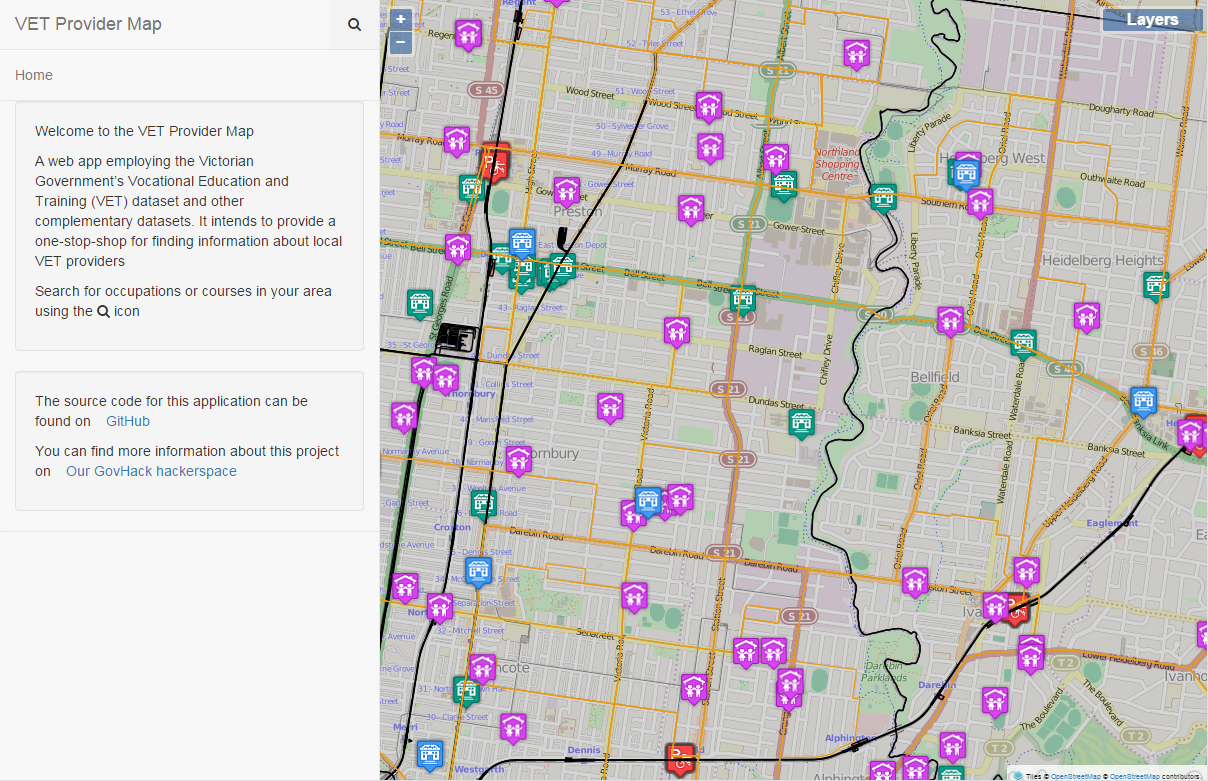
Task: Select the blue building marker on Banksia Link
Action: coord(1143,402)
